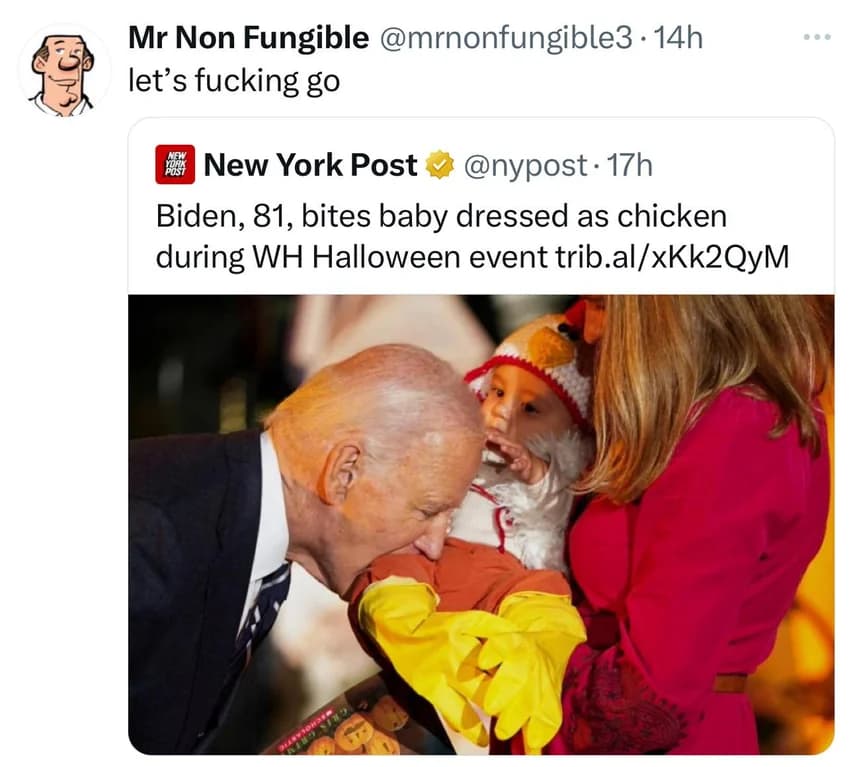Click the quoted tweet headline text
Screen dimensions: 853x767
click(x=472, y=236)
